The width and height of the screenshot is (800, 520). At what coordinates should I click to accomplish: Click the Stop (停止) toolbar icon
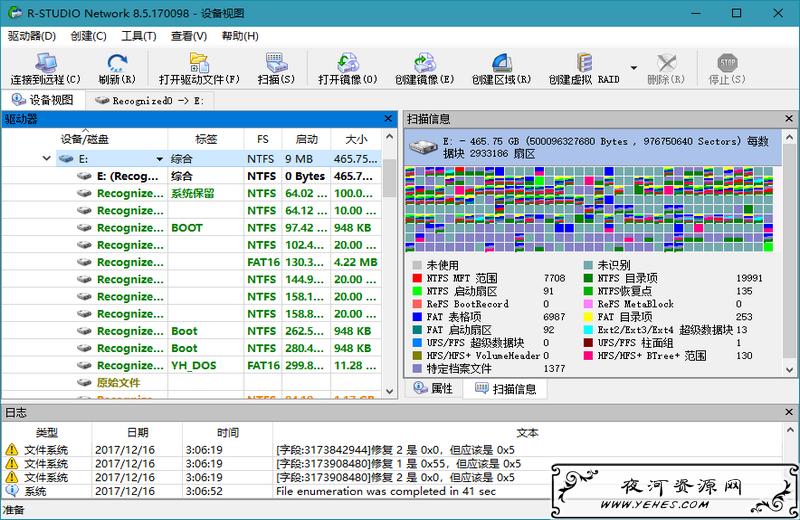(727, 68)
